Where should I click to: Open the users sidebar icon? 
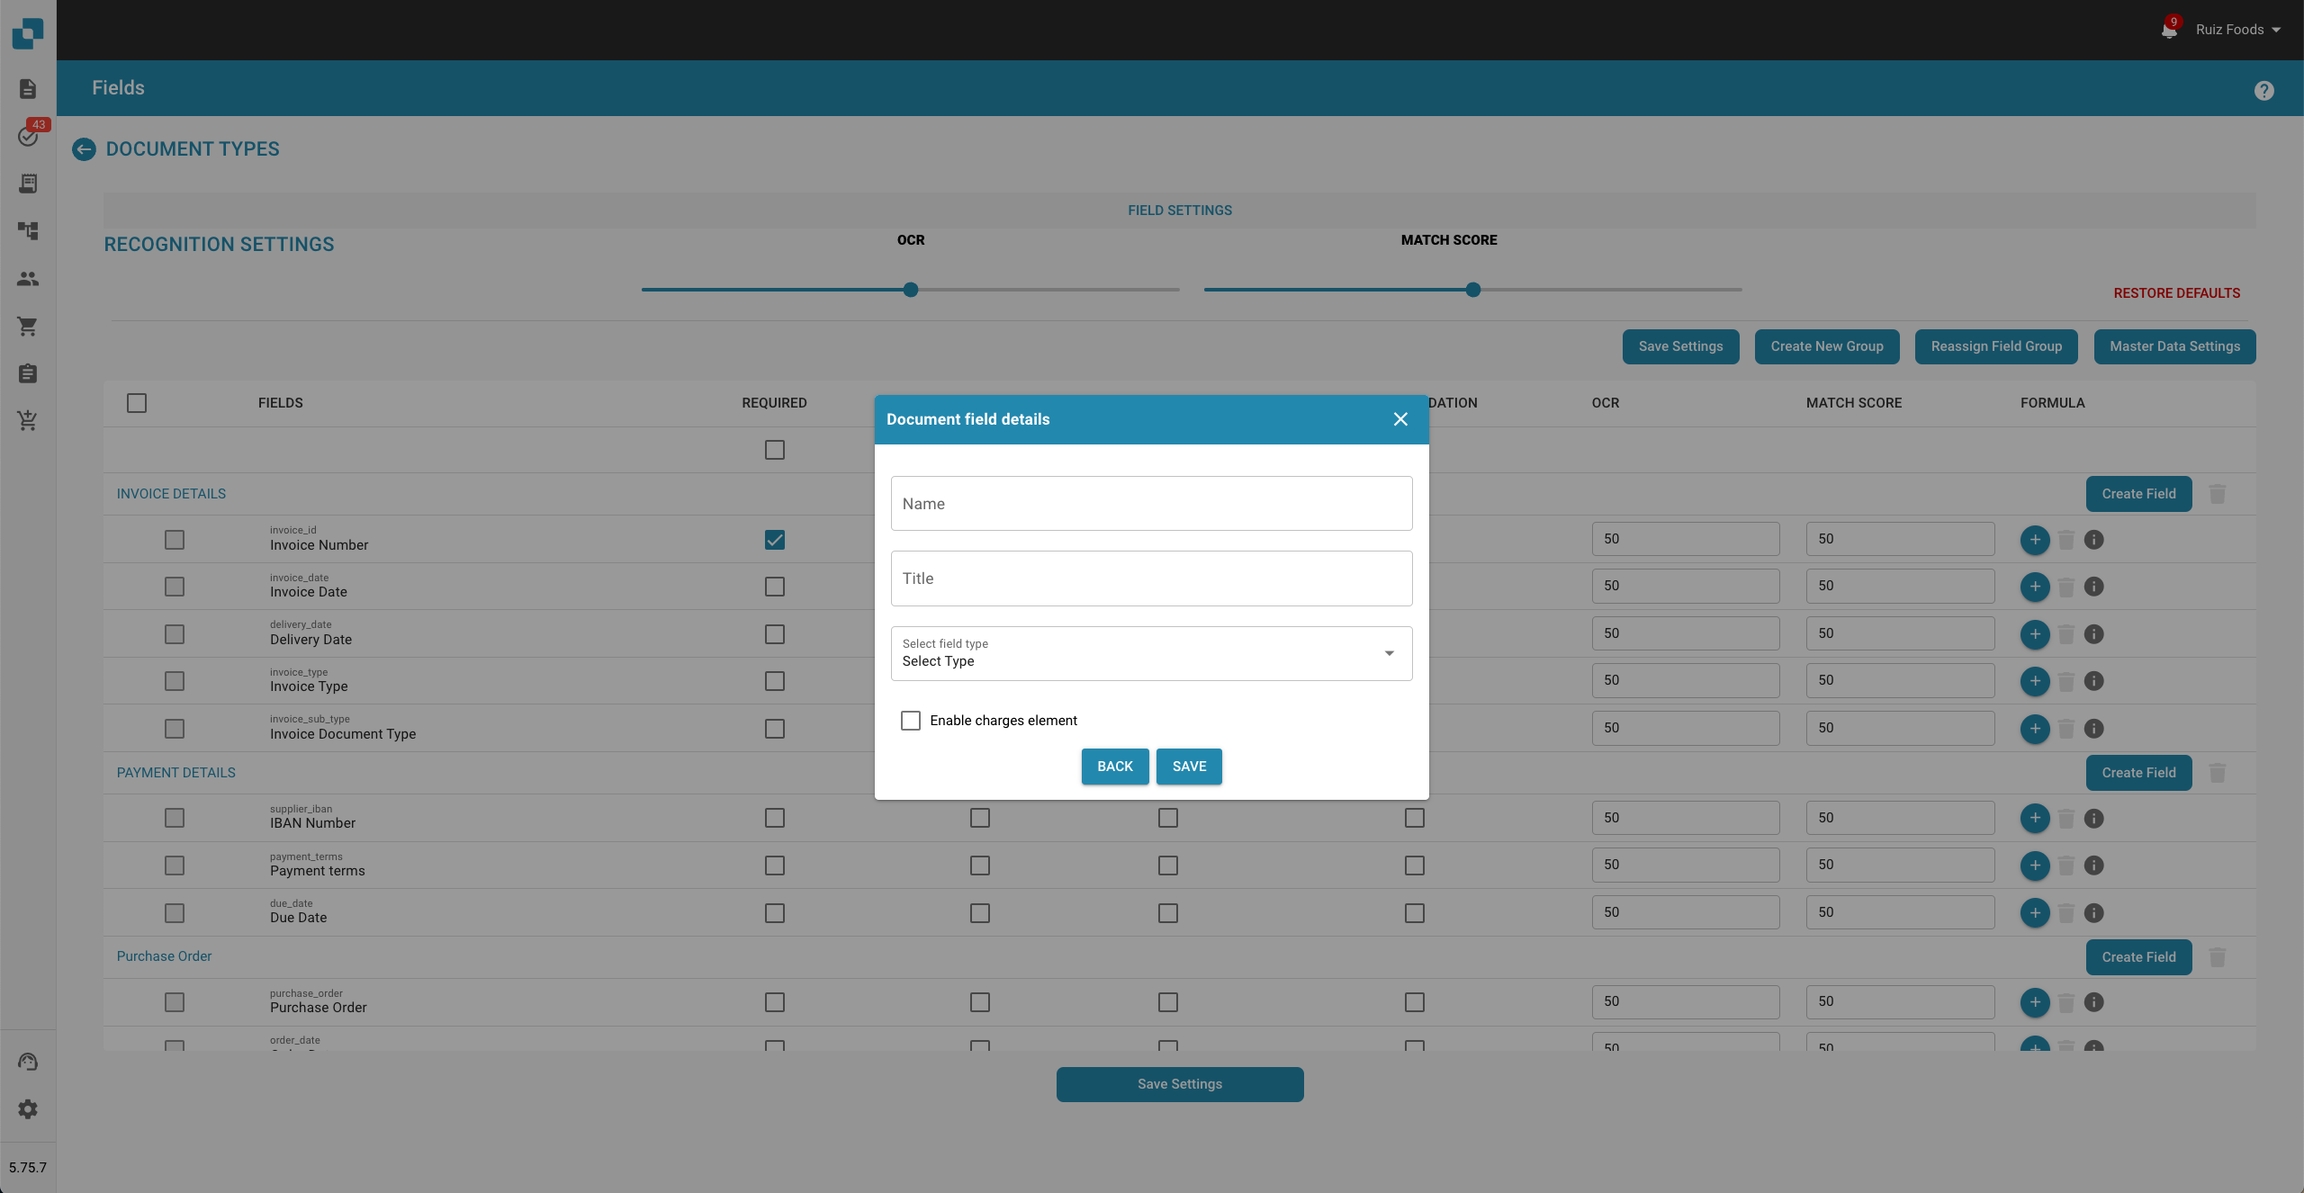(x=28, y=279)
